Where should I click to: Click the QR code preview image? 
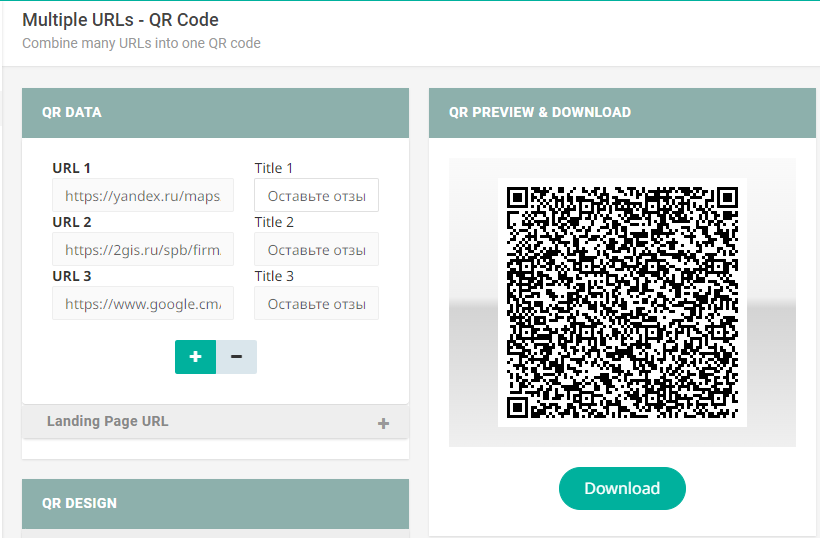(x=622, y=303)
